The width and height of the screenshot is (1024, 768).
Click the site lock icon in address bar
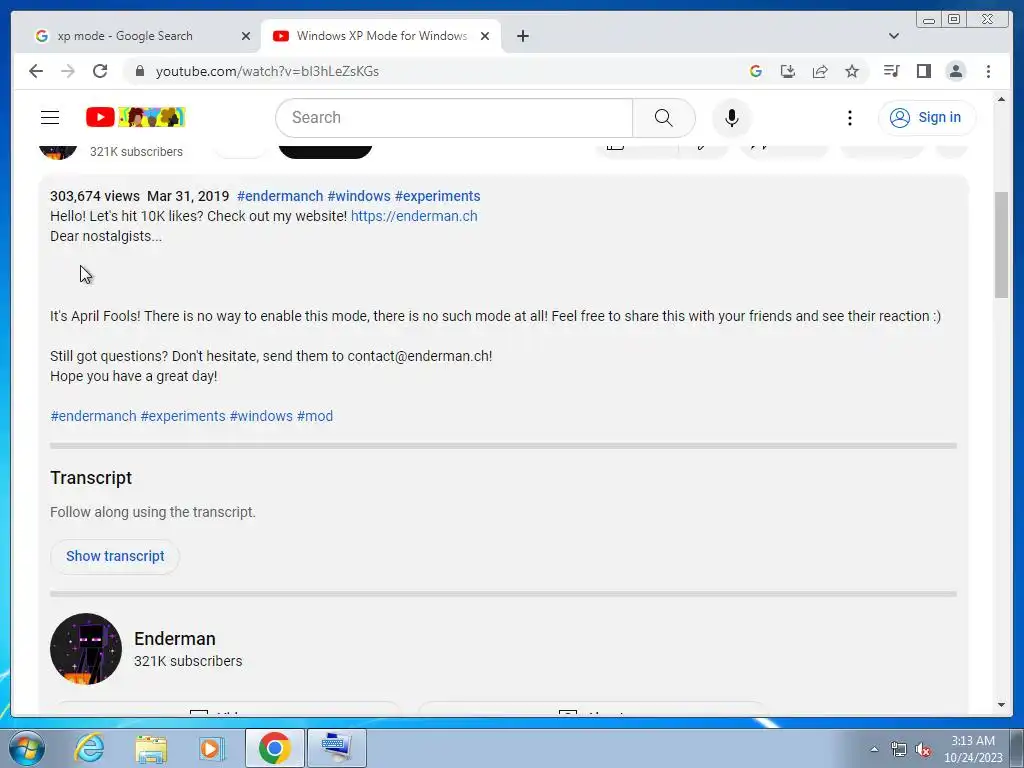tap(139, 71)
